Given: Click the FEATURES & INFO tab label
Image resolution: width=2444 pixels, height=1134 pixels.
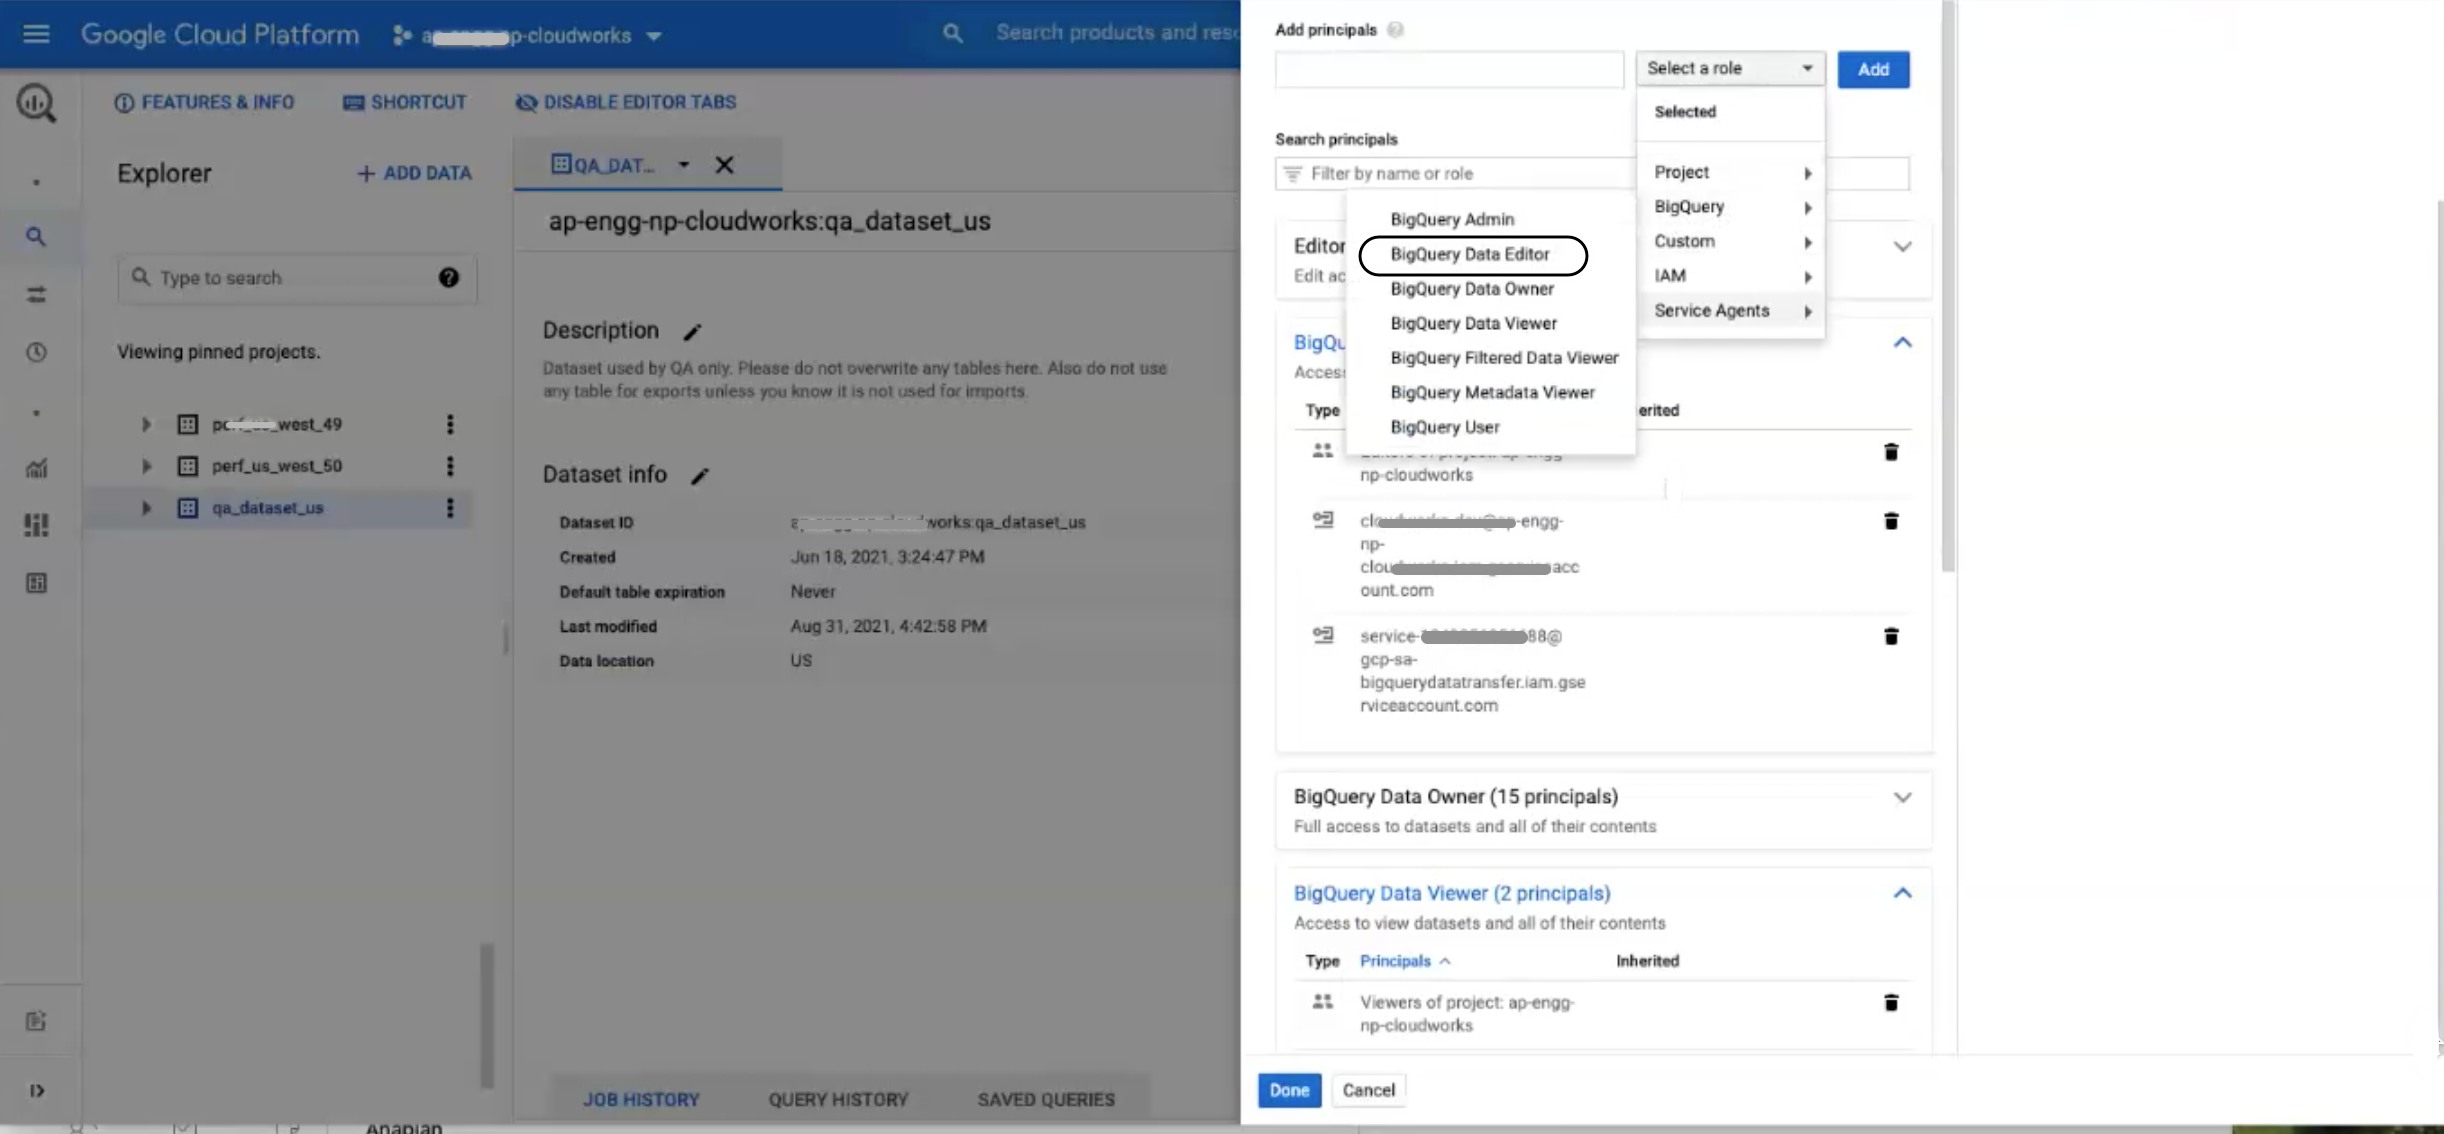Looking at the screenshot, I should point(217,100).
